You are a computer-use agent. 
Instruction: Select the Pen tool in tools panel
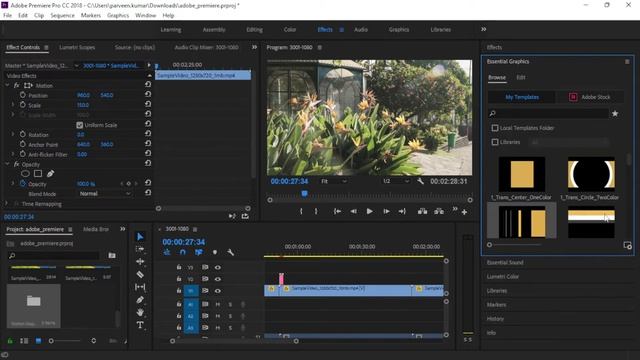pyautogui.click(x=140, y=300)
